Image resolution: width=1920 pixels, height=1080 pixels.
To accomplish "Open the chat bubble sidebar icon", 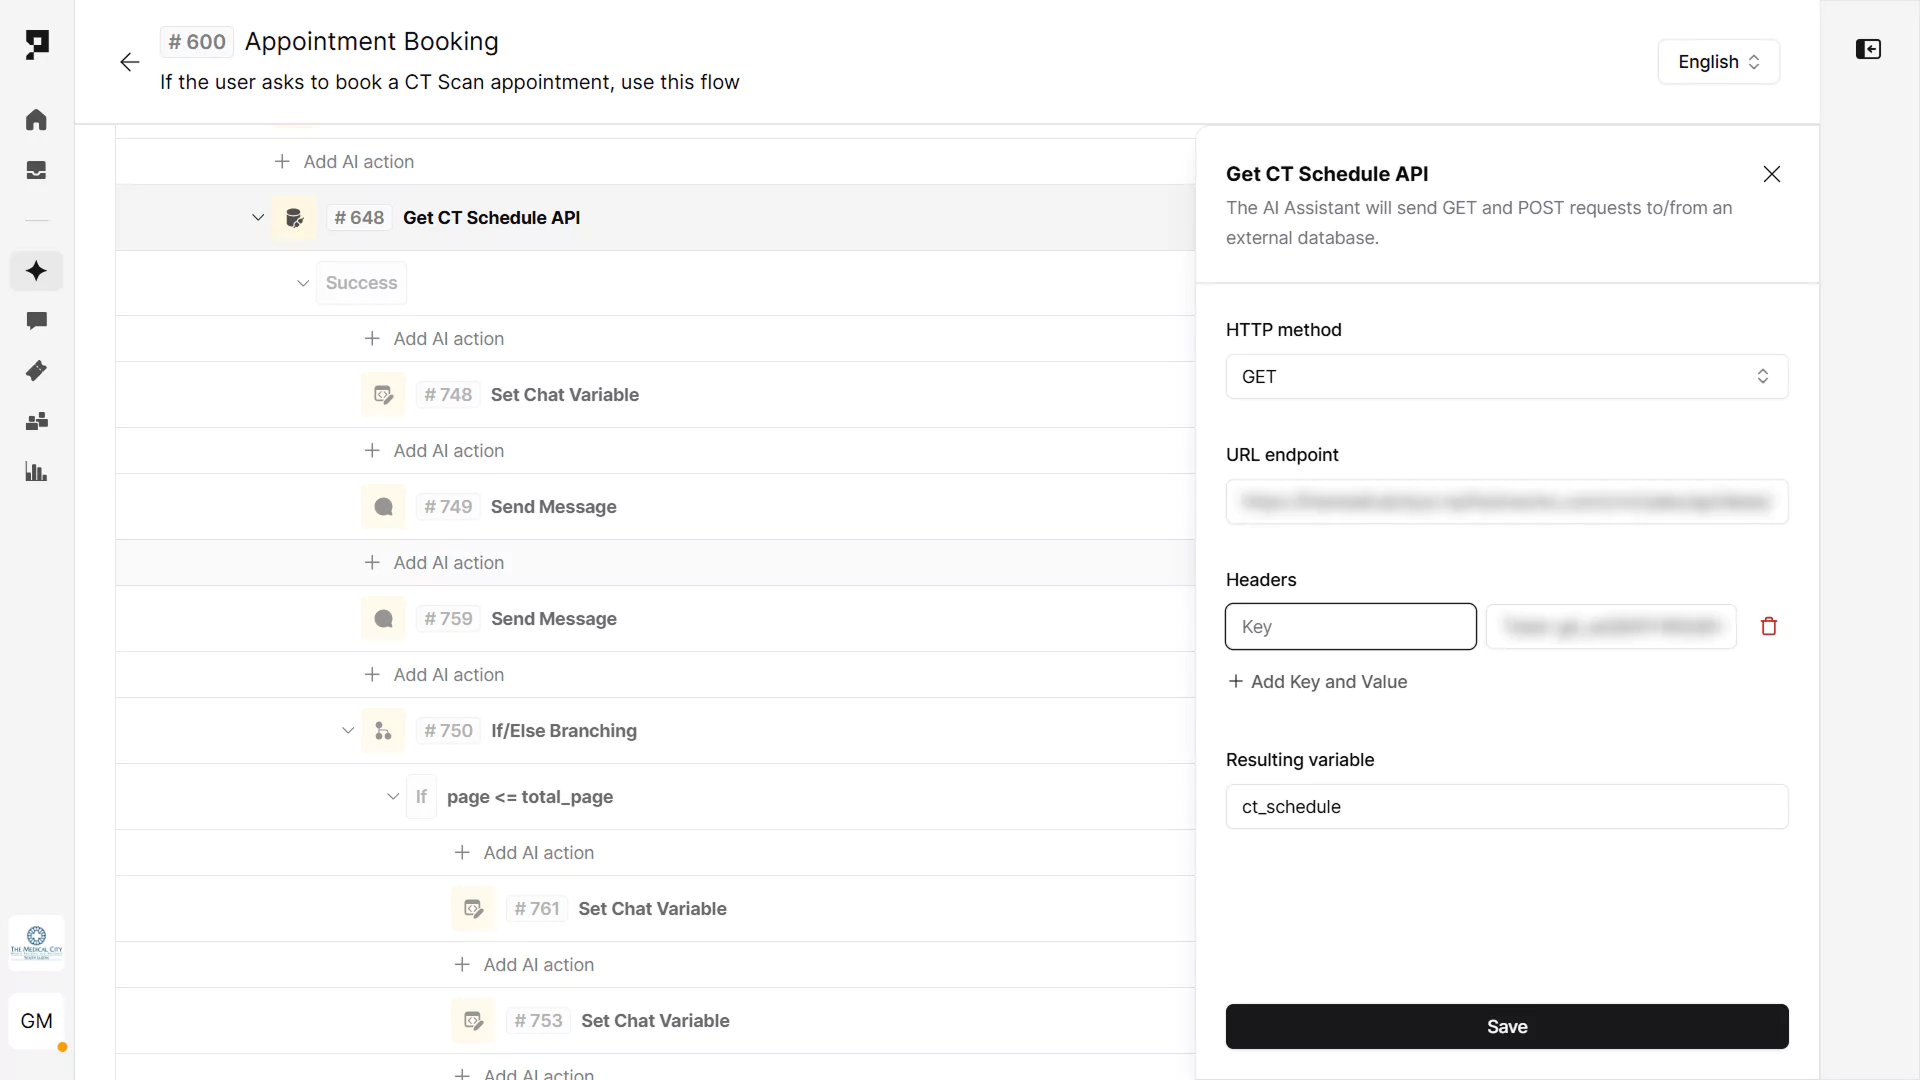I will 36,321.
